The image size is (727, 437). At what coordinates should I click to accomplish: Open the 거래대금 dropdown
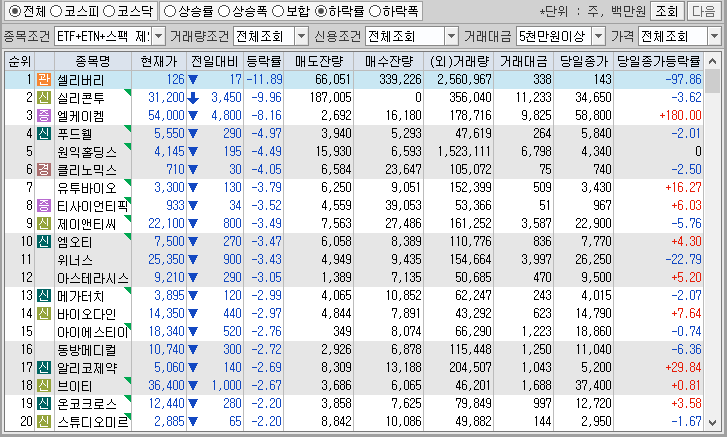tap(599, 36)
